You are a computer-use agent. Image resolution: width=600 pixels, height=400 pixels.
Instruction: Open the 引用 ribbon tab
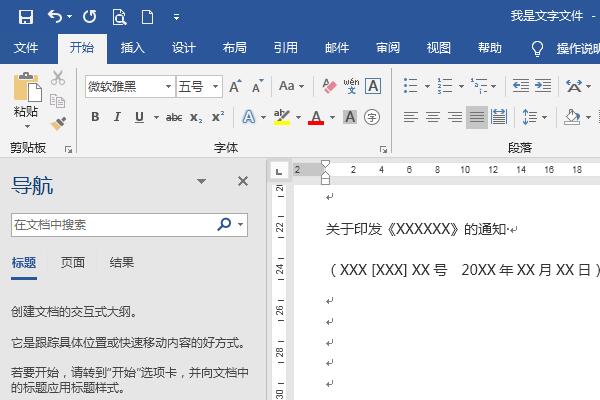[x=285, y=48]
